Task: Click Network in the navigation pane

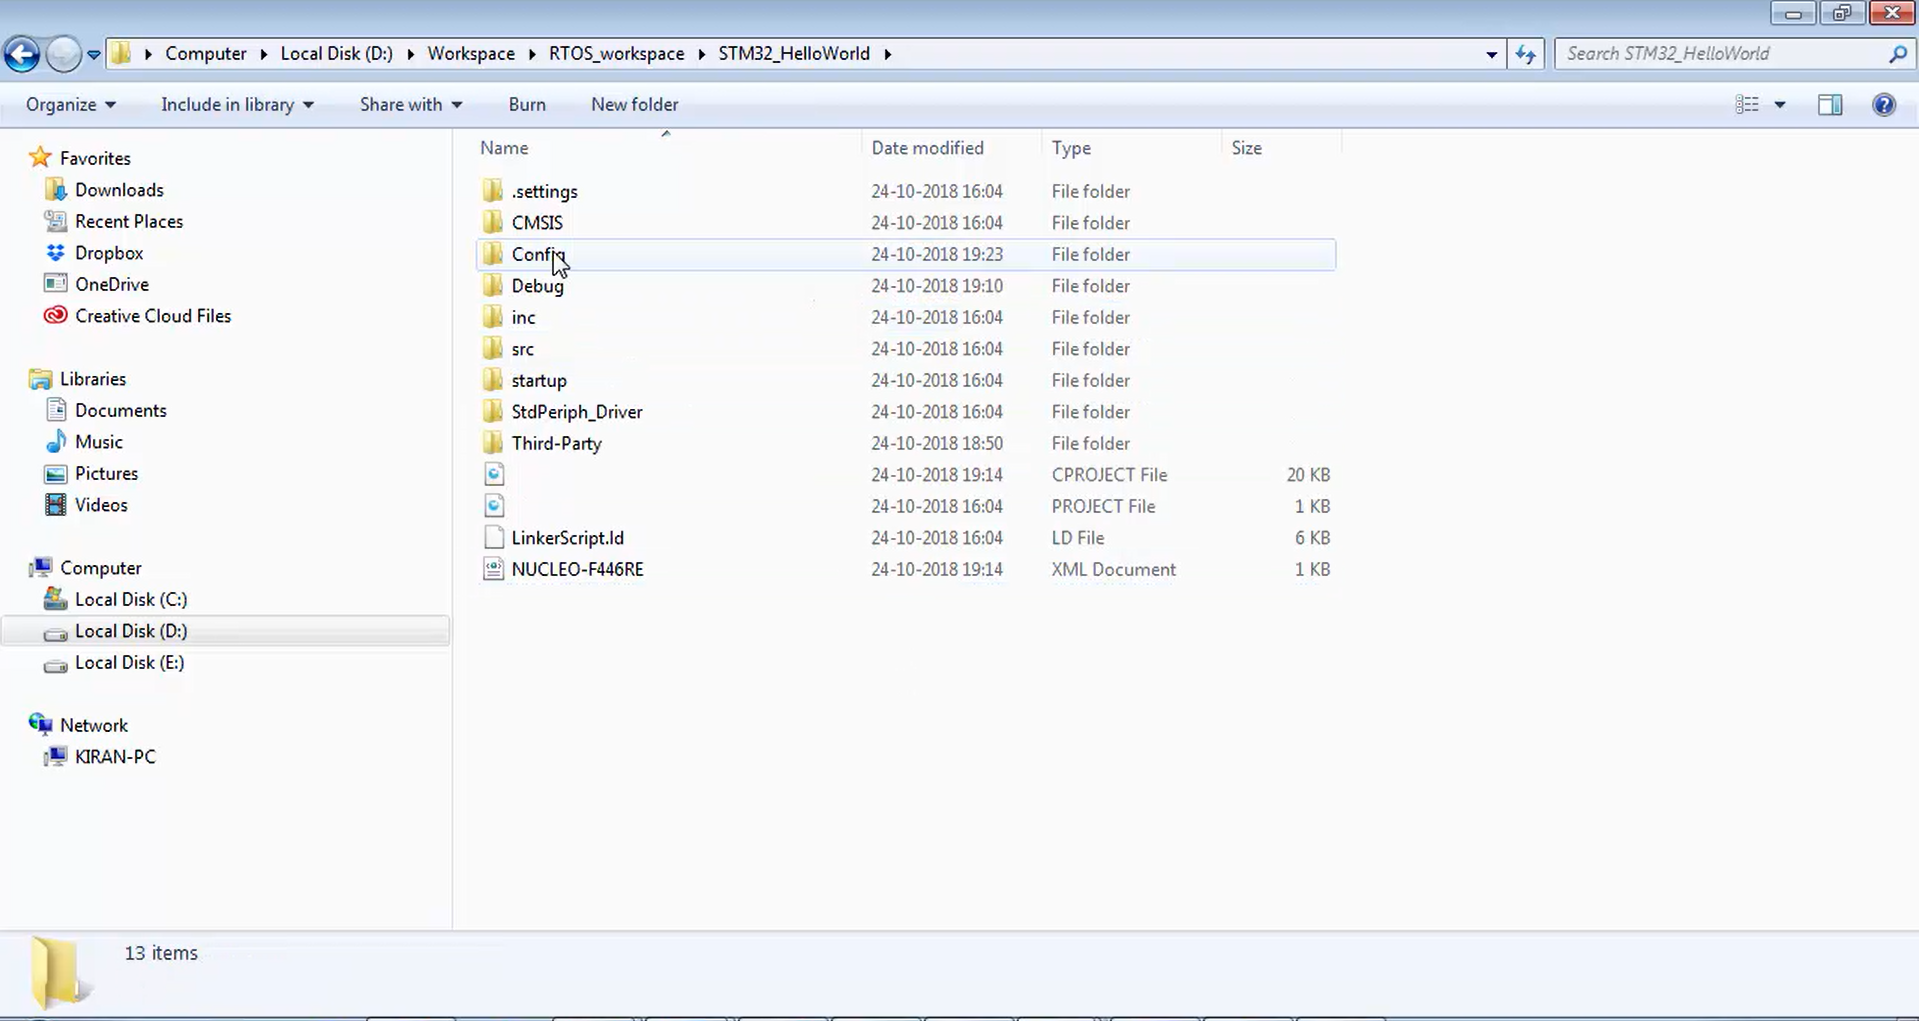Action: pos(94,726)
